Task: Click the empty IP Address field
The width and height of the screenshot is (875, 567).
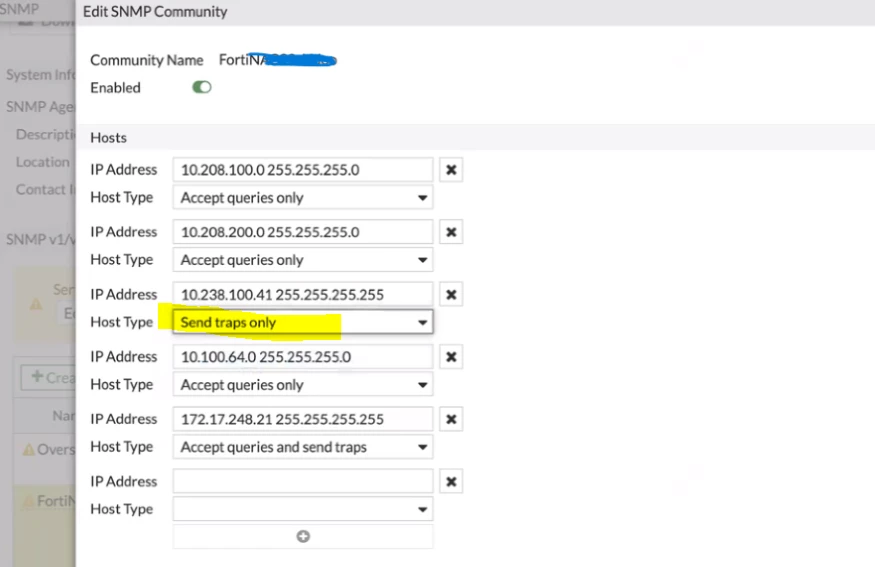Action: (303, 482)
